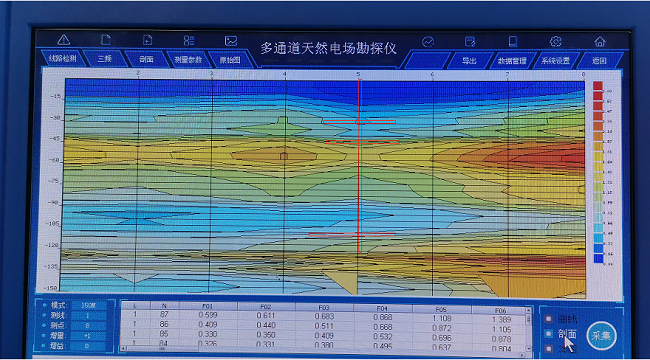Click the tablet icon above 数据管理

click(513, 41)
